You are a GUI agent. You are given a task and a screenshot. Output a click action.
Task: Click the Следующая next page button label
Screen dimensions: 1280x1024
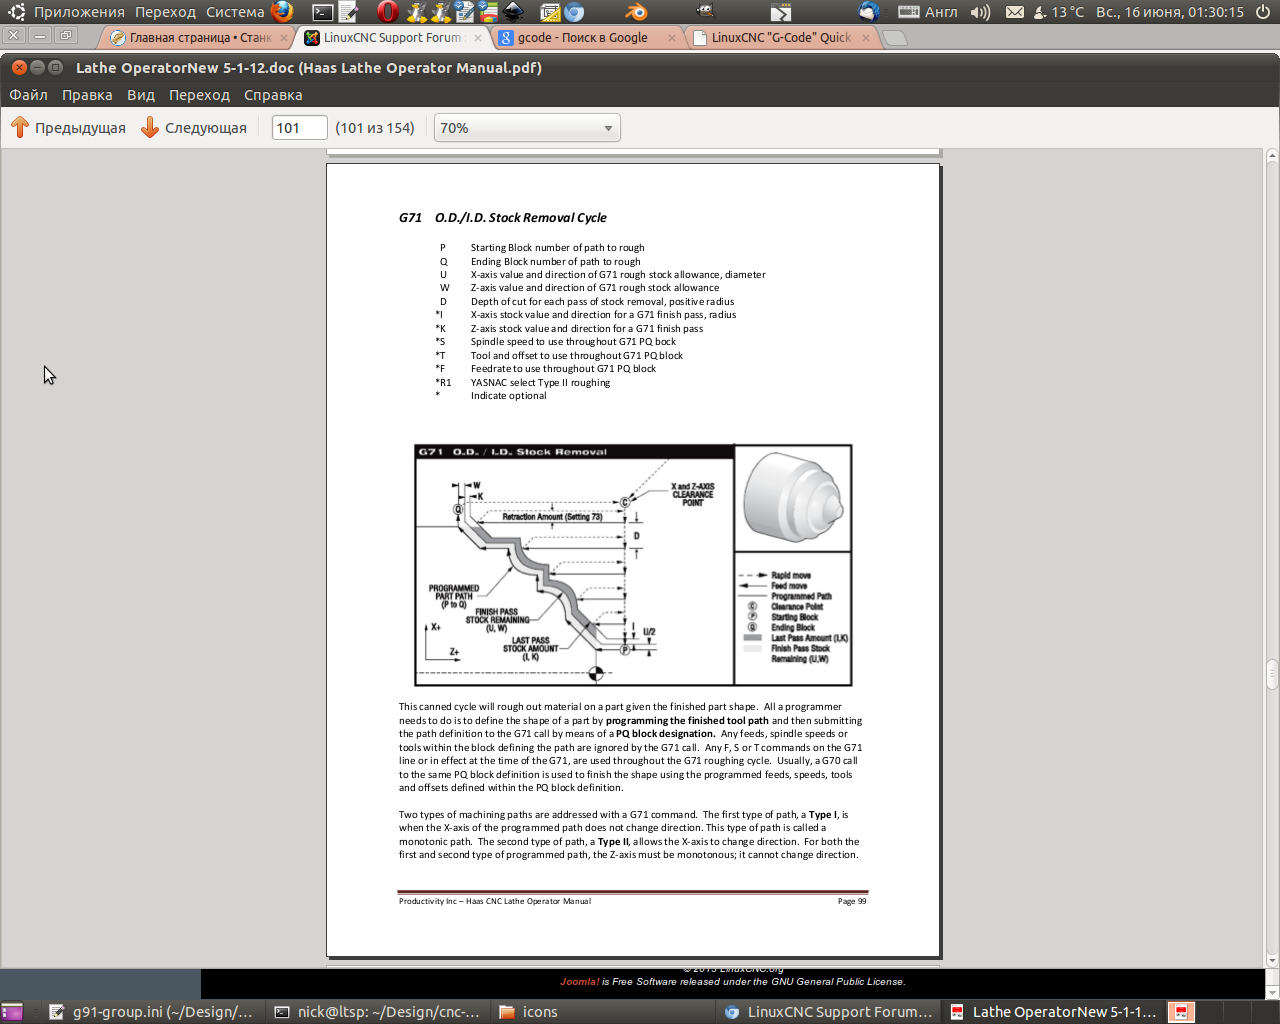(x=206, y=128)
